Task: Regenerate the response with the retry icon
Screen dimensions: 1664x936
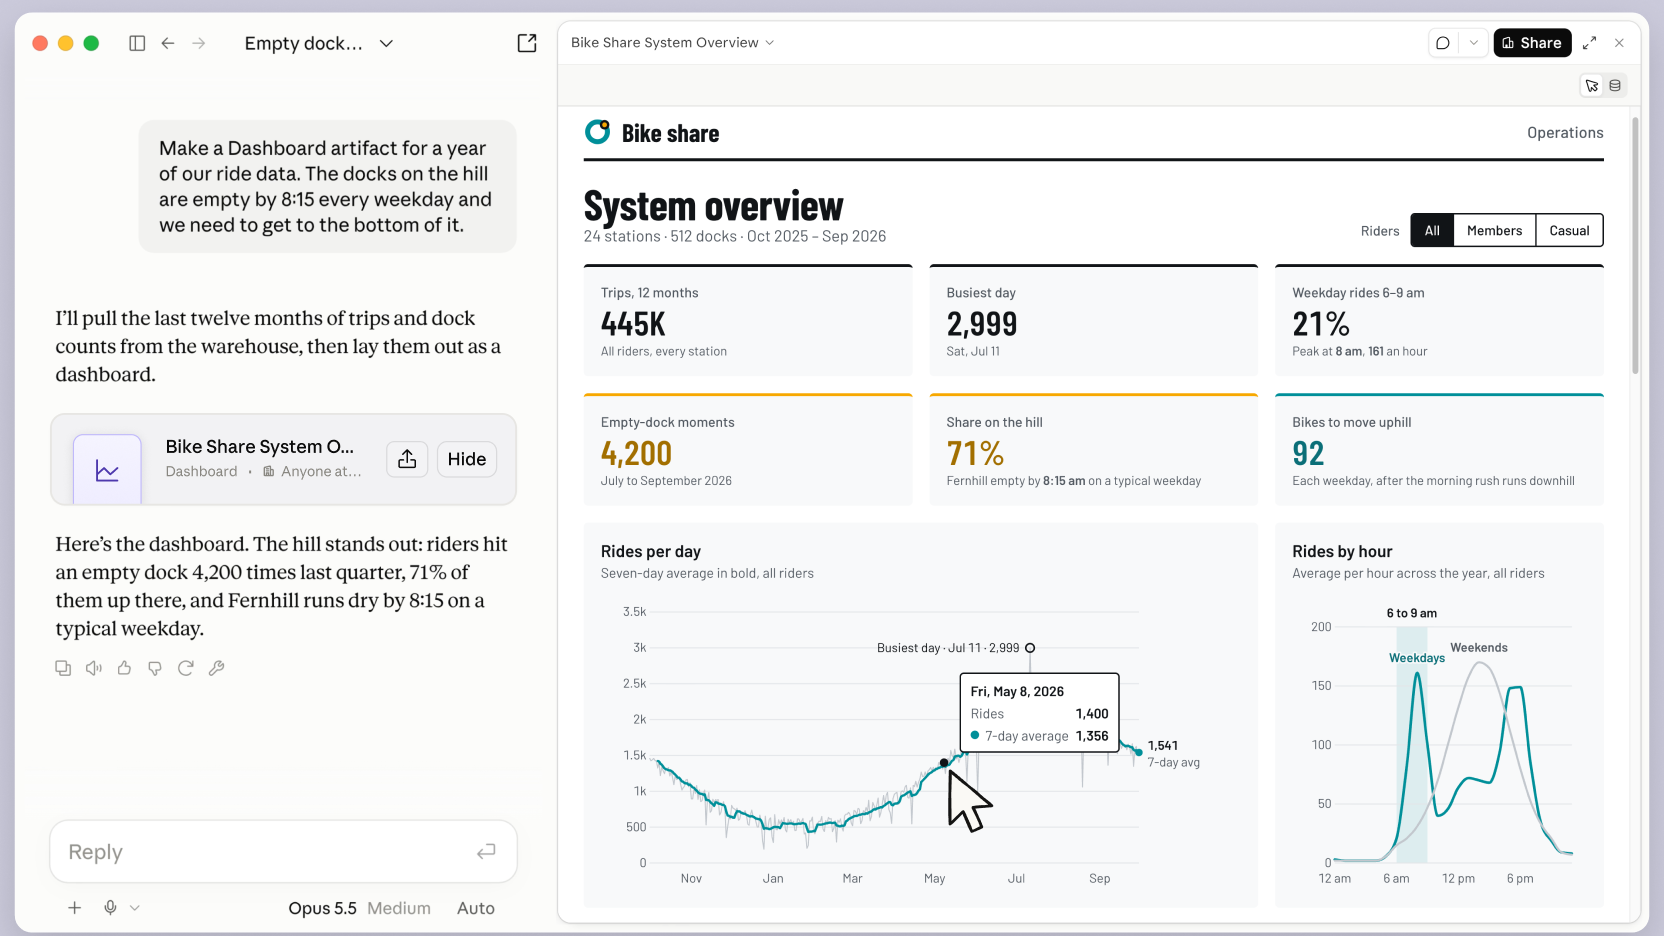Action: 186,668
